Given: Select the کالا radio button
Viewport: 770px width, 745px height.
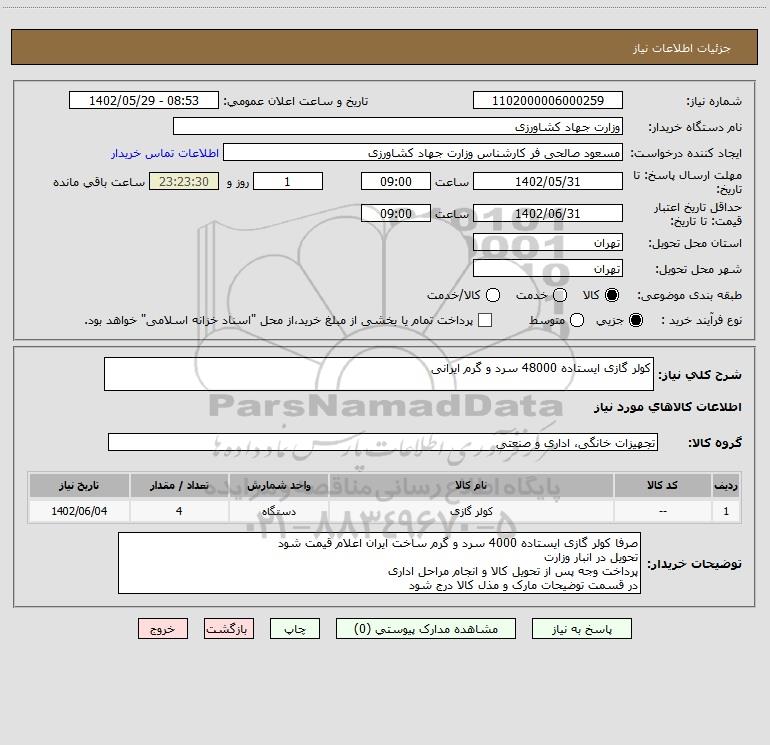Looking at the screenshot, I should (612, 295).
